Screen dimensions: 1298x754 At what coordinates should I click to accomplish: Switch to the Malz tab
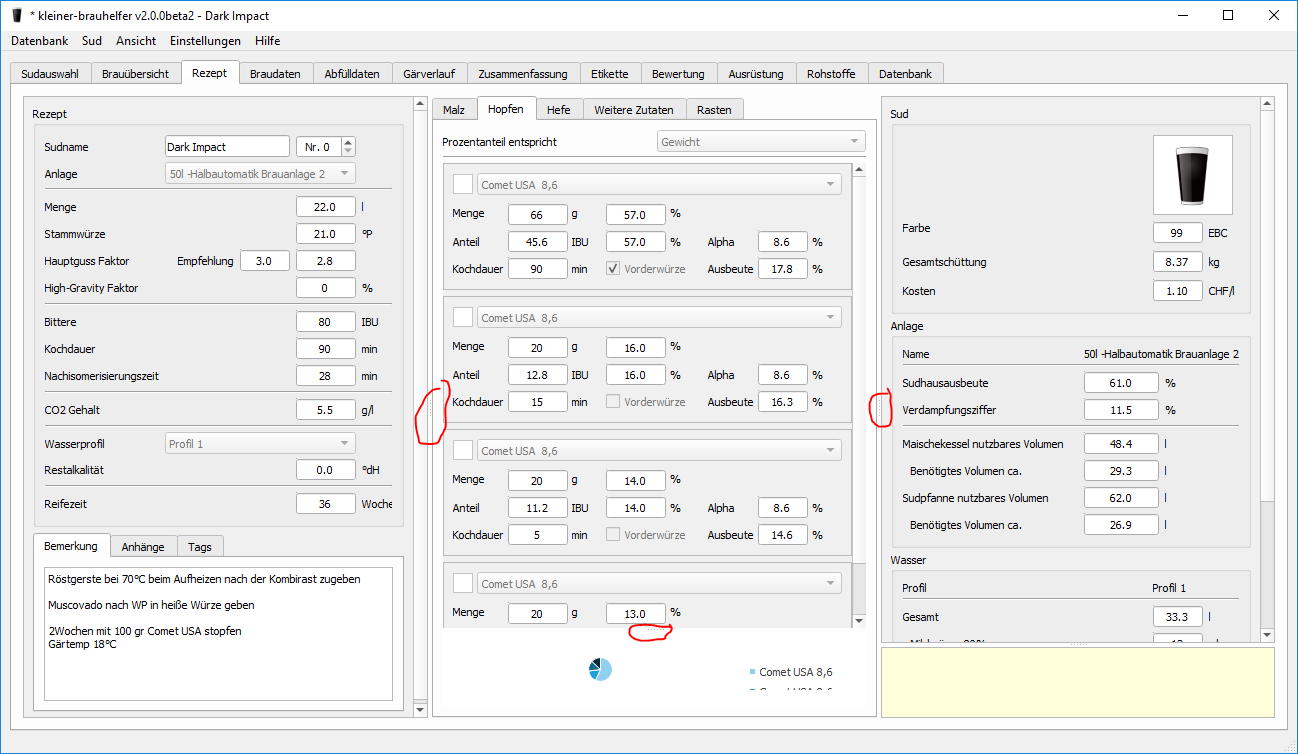(x=454, y=110)
